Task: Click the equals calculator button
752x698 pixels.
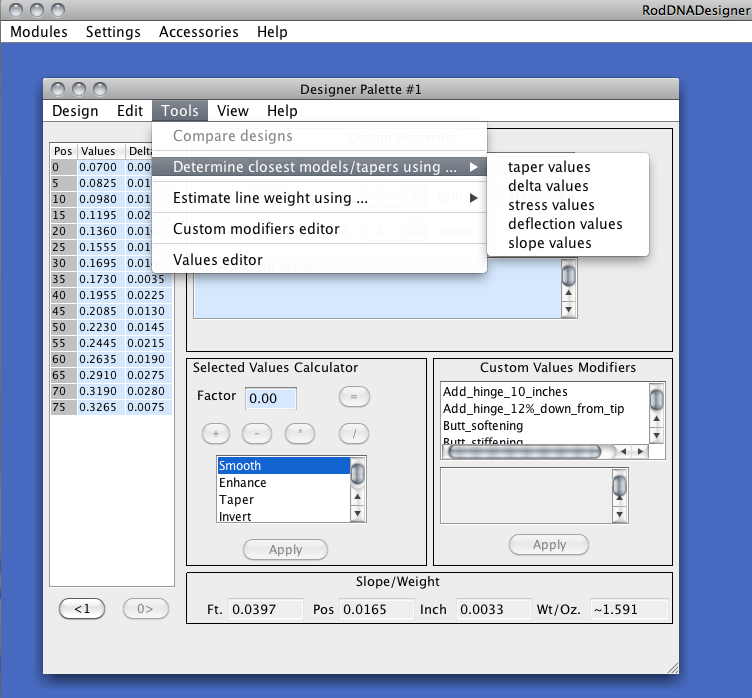Action: click(x=354, y=397)
